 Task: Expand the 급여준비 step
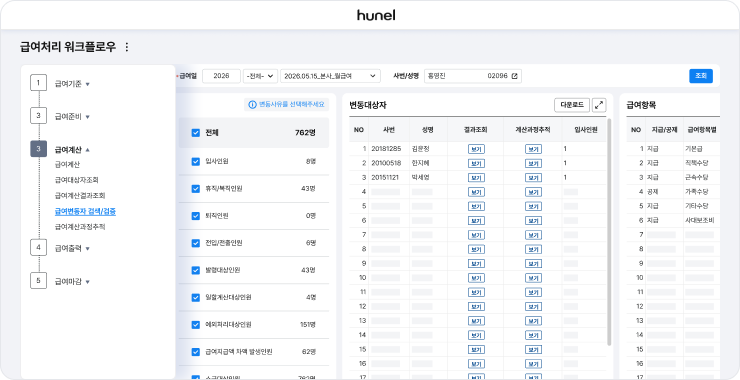(88, 117)
